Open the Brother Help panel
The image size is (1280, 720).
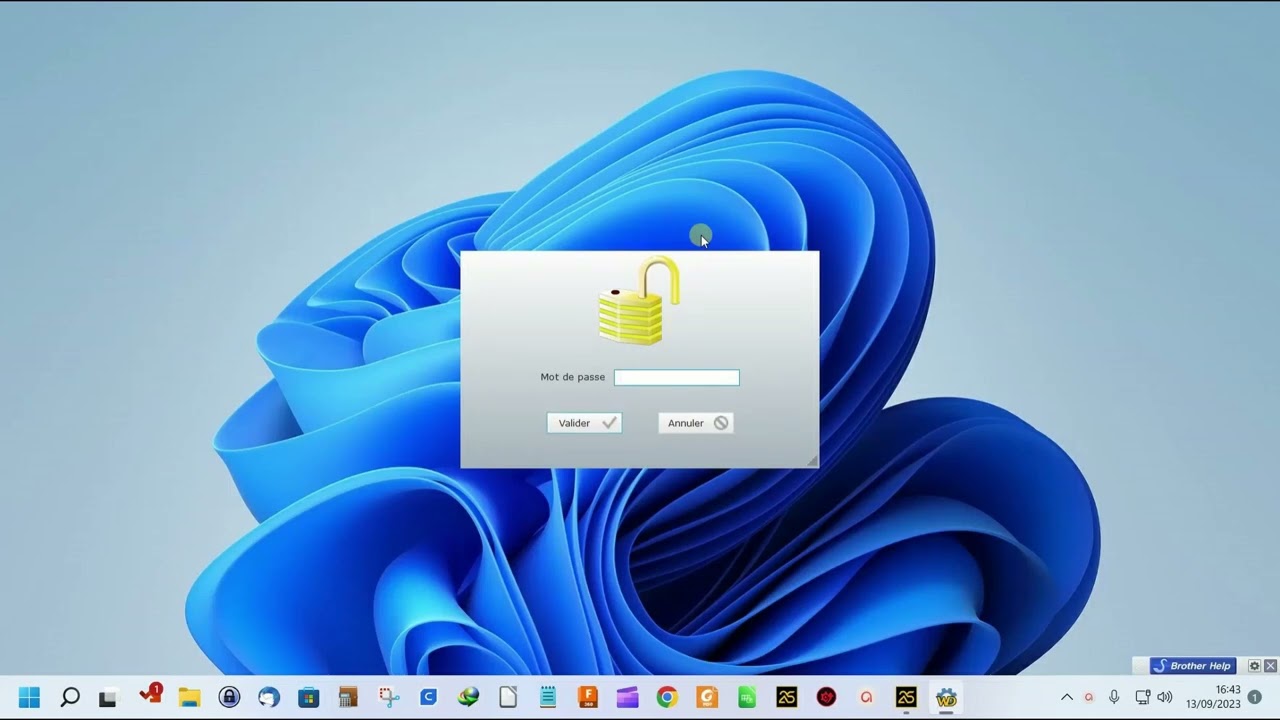pos(1193,666)
